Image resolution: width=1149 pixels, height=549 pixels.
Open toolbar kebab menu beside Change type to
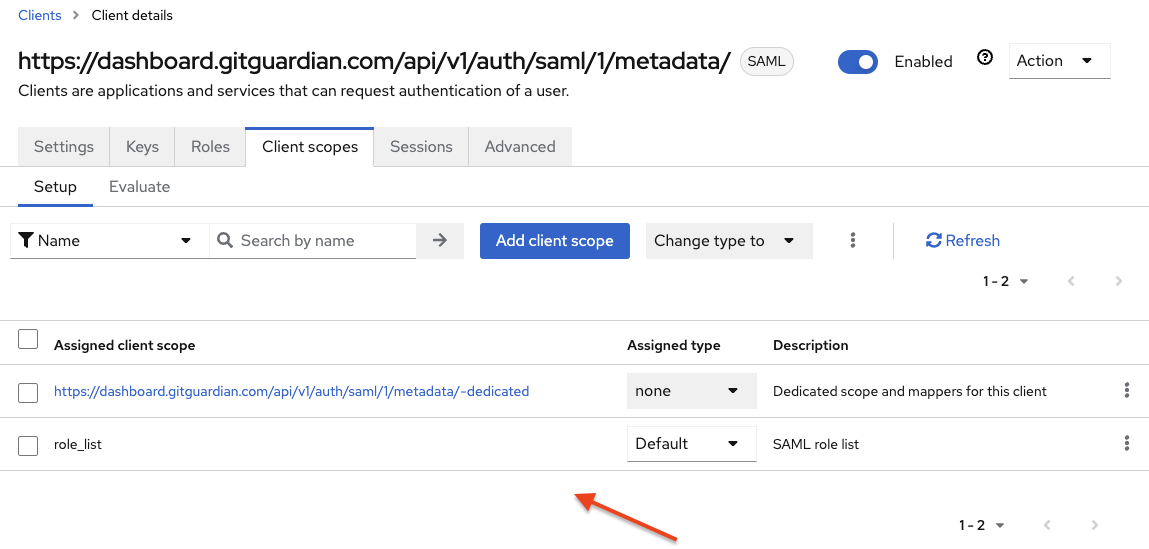(x=852, y=240)
